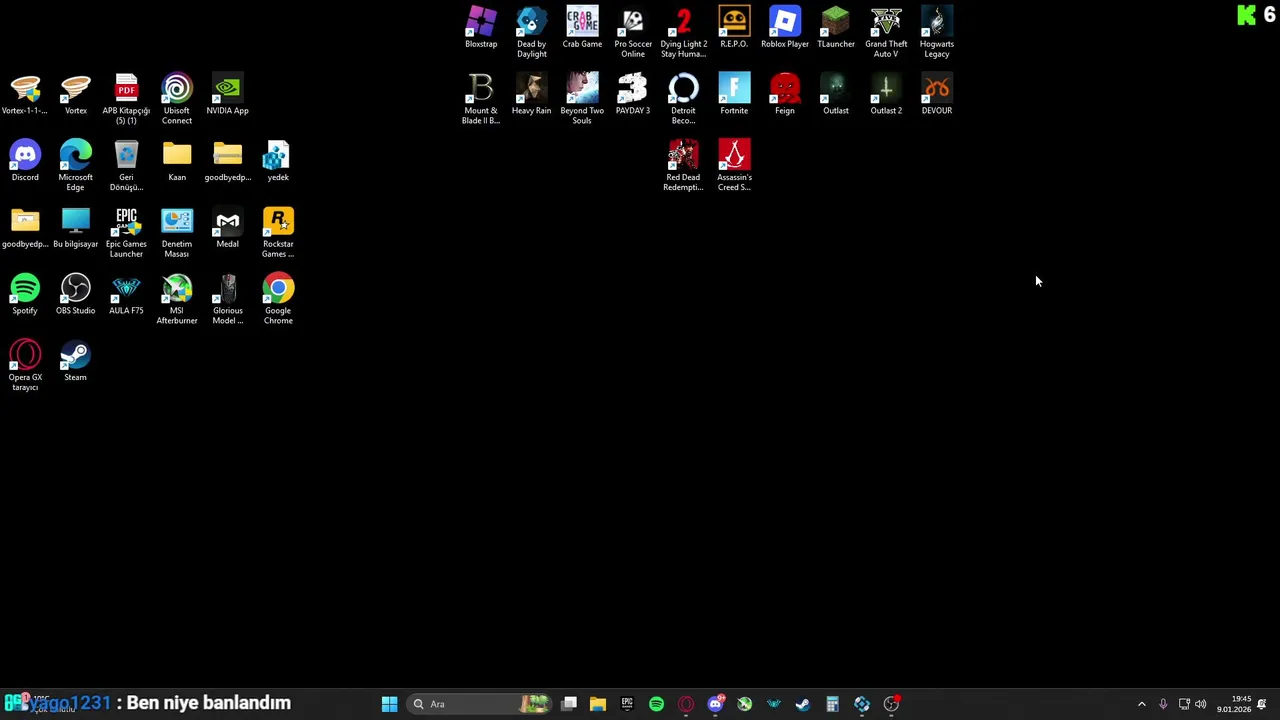Open Task View from taskbar
This screenshot has width=1280, height=720.
click(569, 704)
